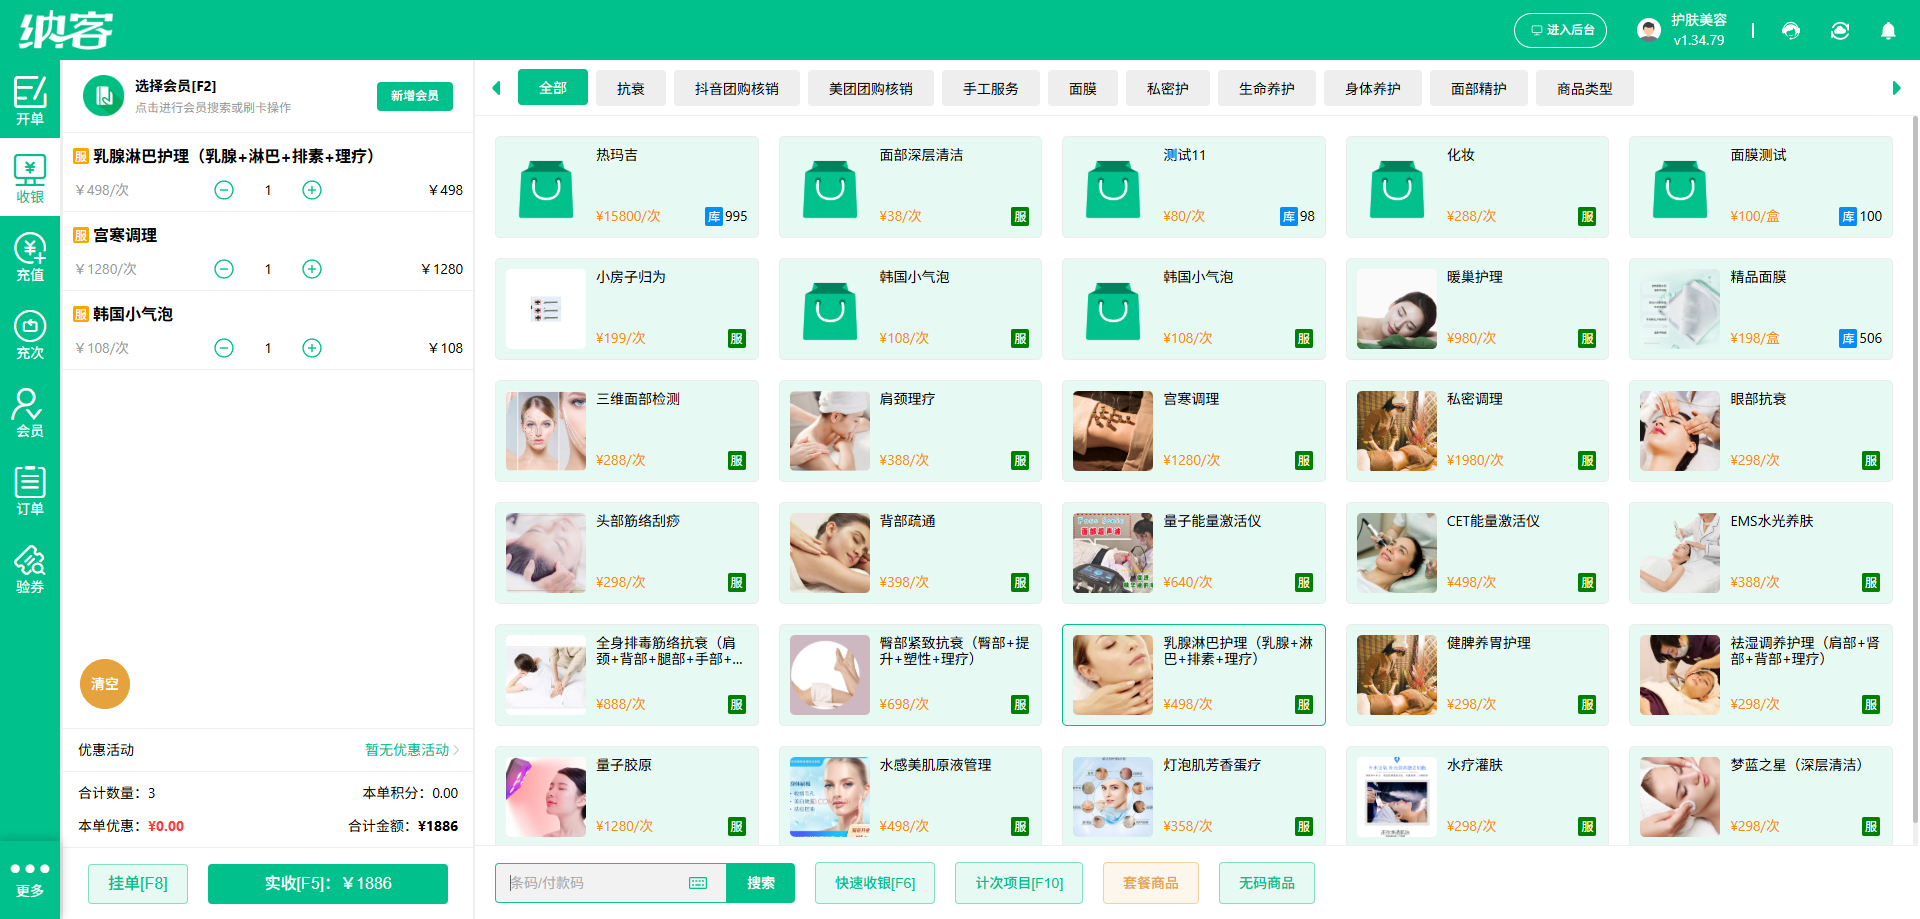Add 量子胶原 service card
The image size is (1920, 919).
(627, 795)
